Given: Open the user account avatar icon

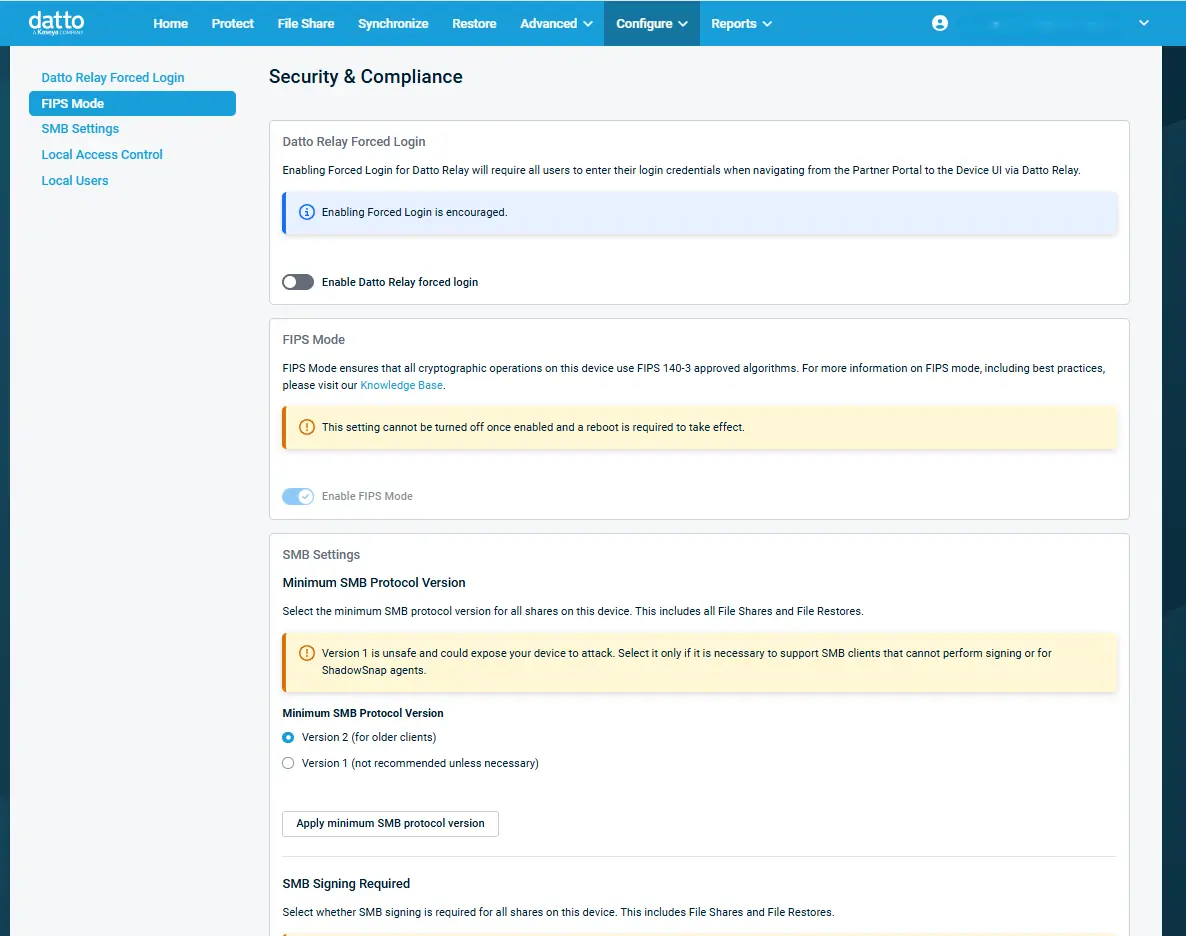Looking at the screenshot, I should click(939, 23).
